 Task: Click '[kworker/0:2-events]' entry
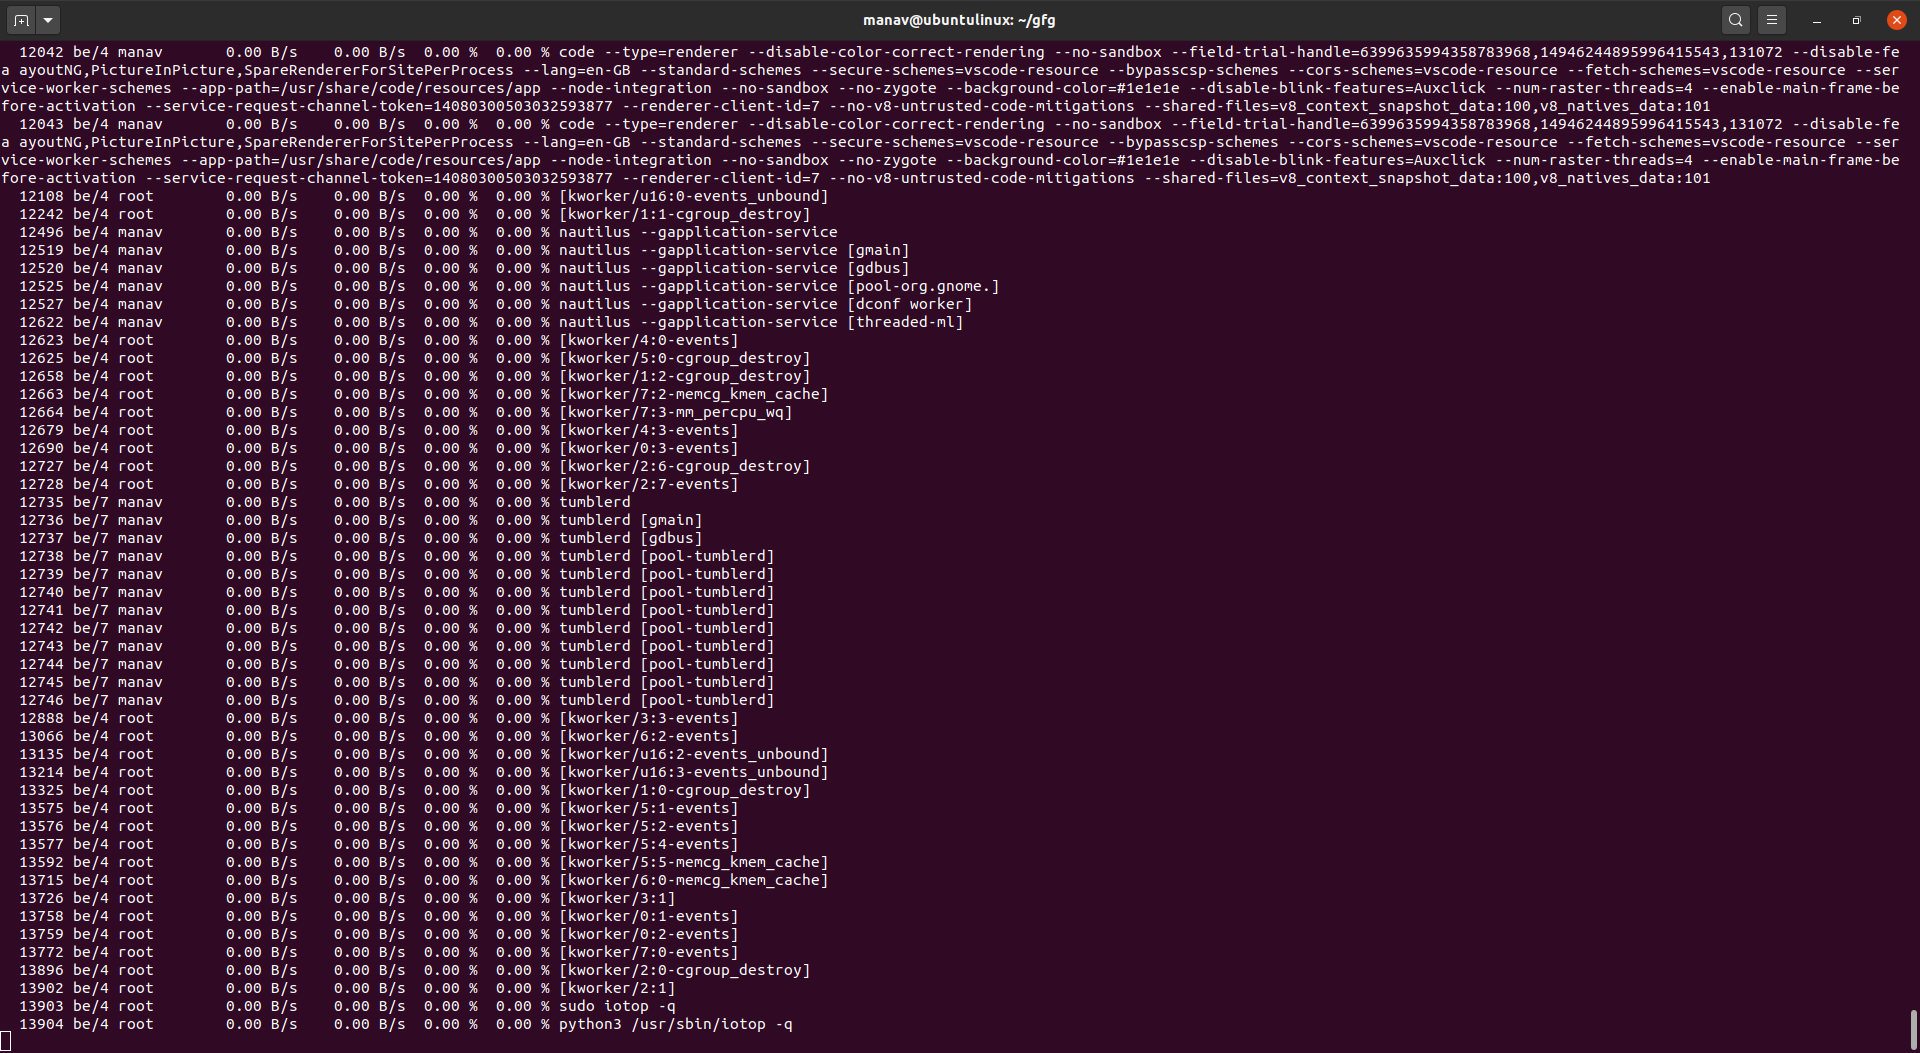(x=649, y=934)
